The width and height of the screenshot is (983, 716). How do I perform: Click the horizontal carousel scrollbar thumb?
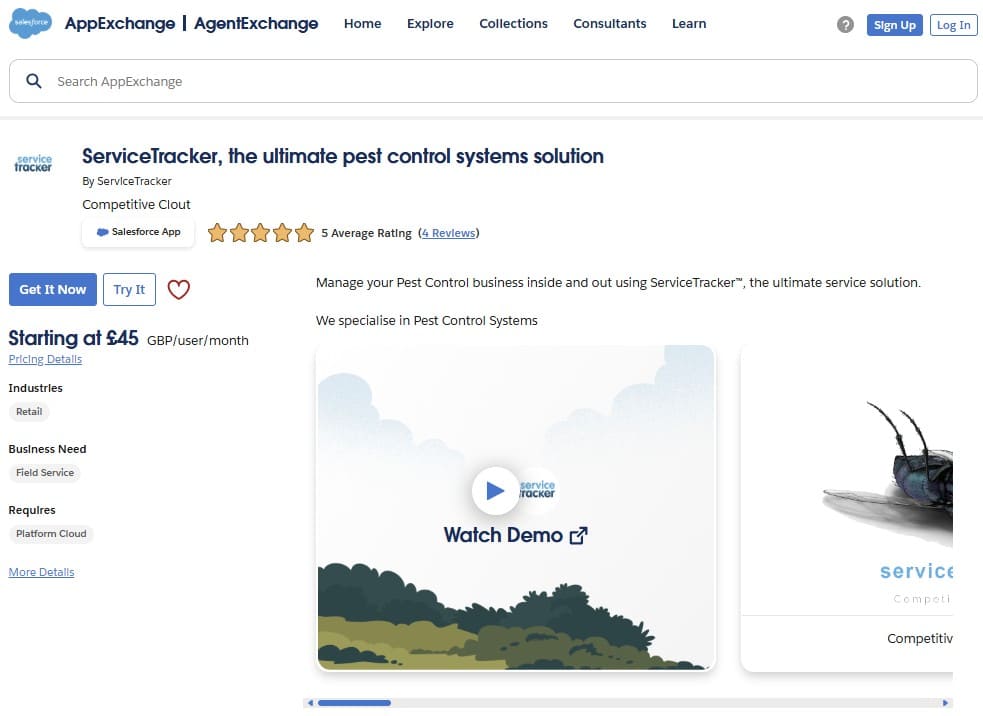(354, 703)
